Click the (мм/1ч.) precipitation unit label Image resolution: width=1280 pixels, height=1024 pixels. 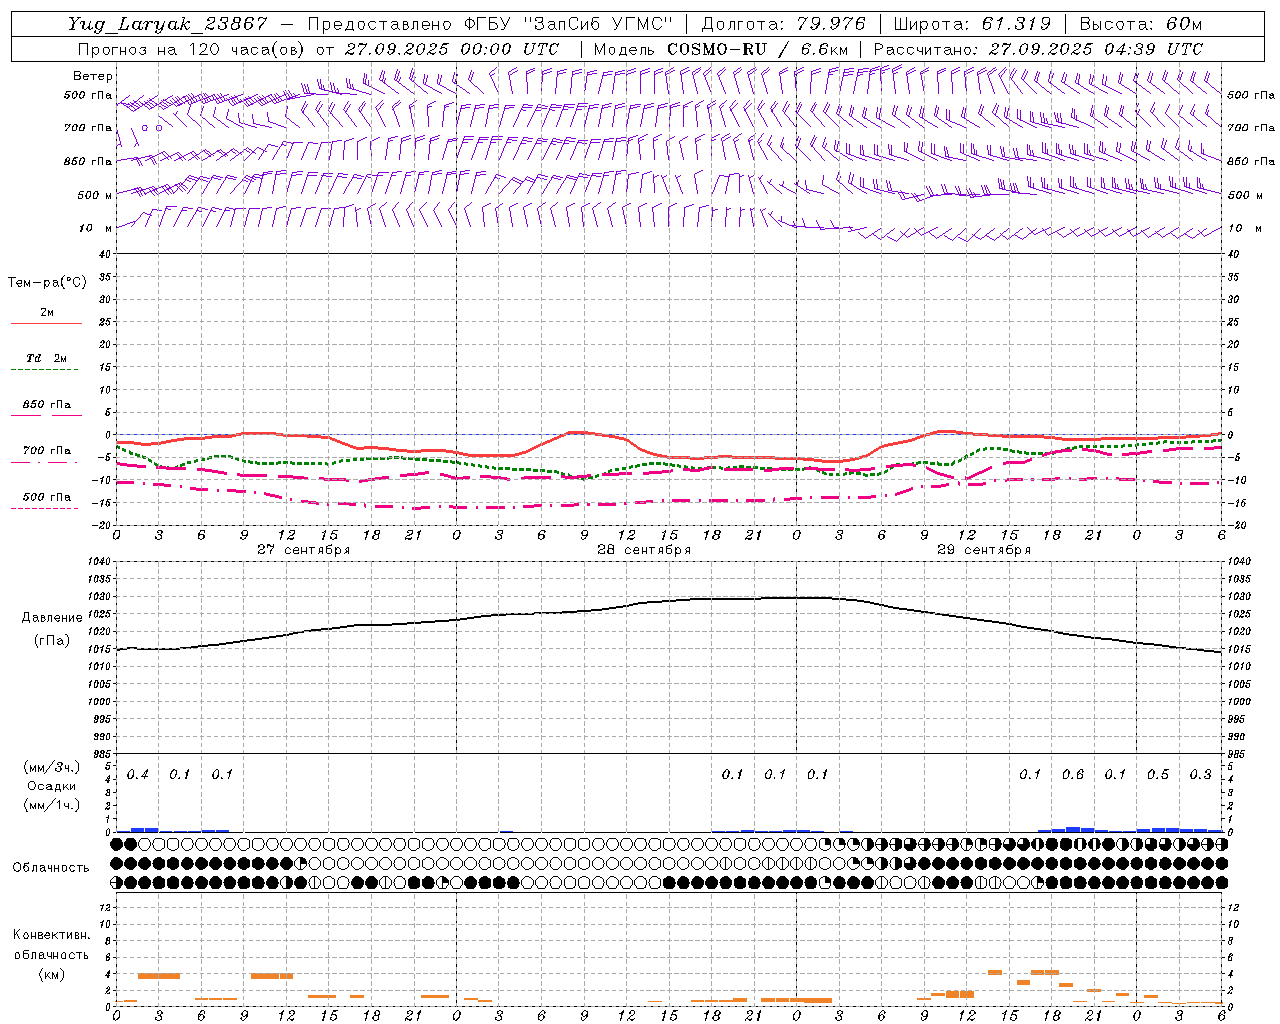point(51,805)
